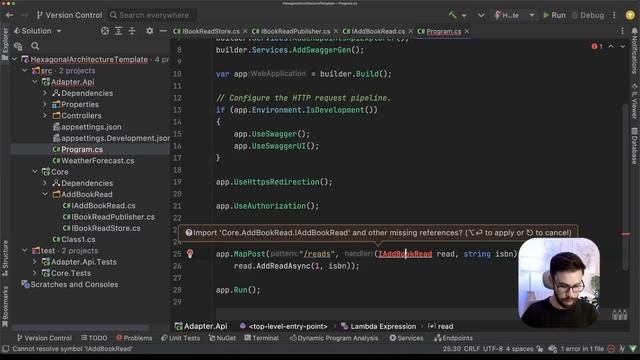
Task: Click the Search everywhere field
Action: click(x=152, y=15)
